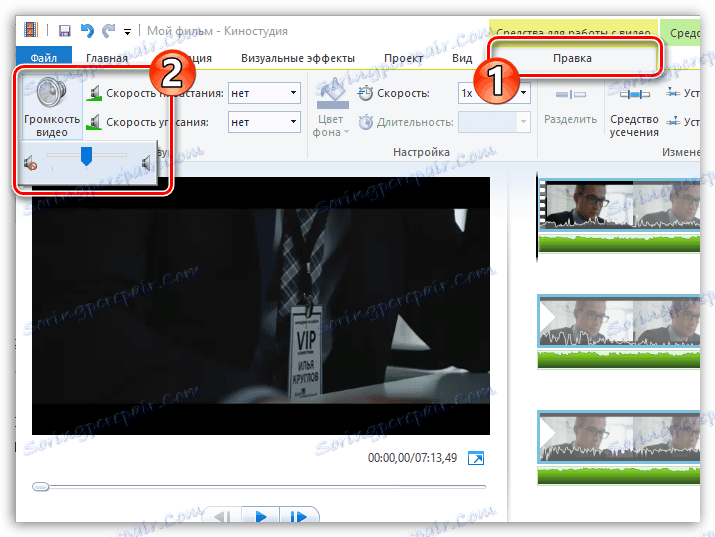Click the first clip's green audio track
The image size is (715, 537).
point(619,244)
